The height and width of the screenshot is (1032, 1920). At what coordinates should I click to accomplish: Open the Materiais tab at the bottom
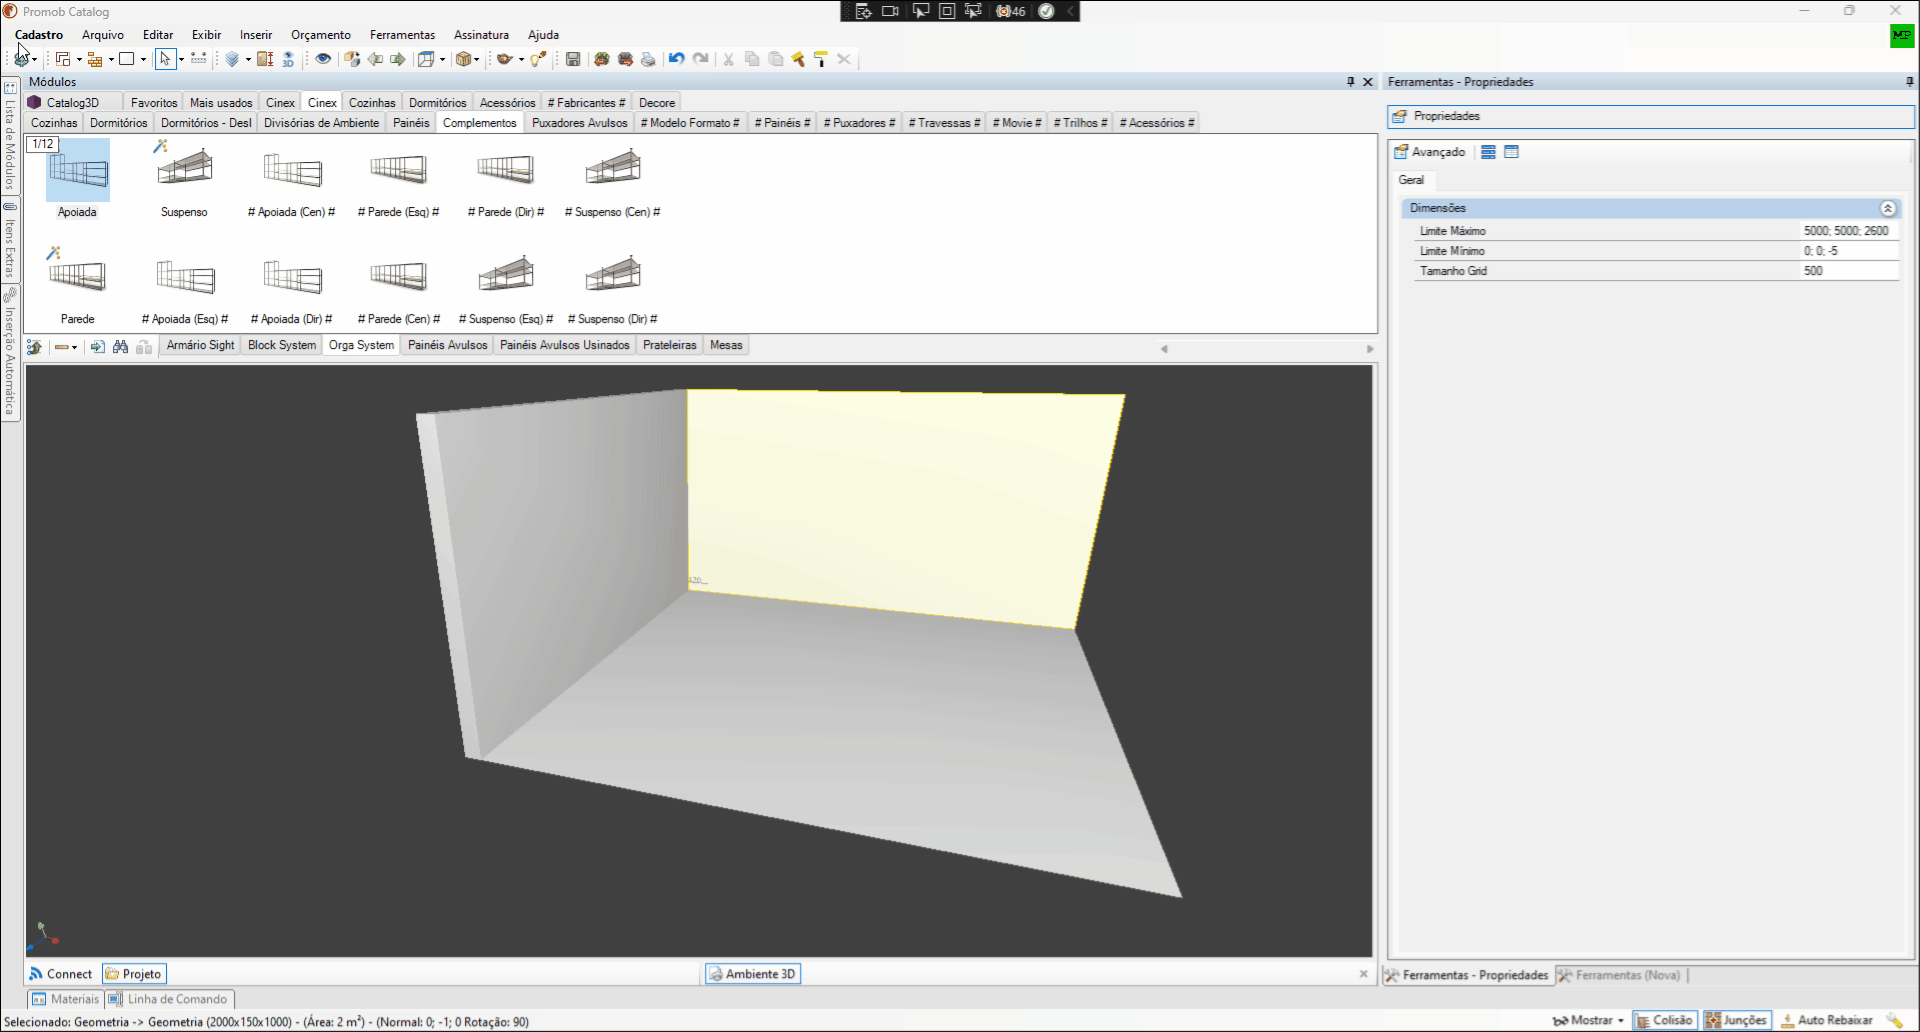[66, 999]
